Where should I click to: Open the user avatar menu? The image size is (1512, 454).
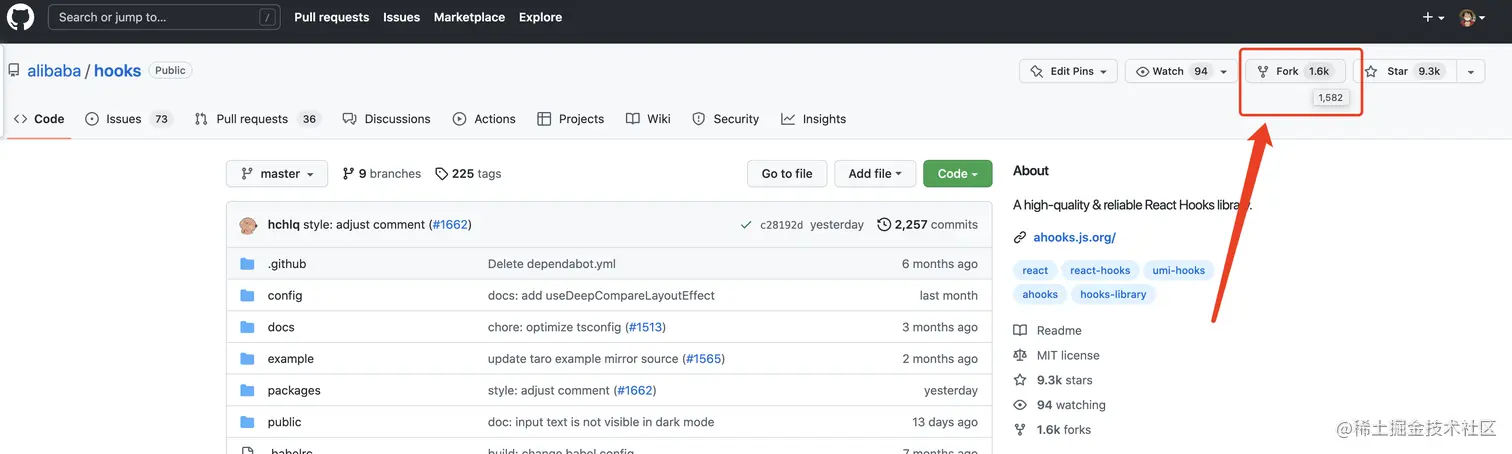pyautogui.click(x=1473, y=17)
